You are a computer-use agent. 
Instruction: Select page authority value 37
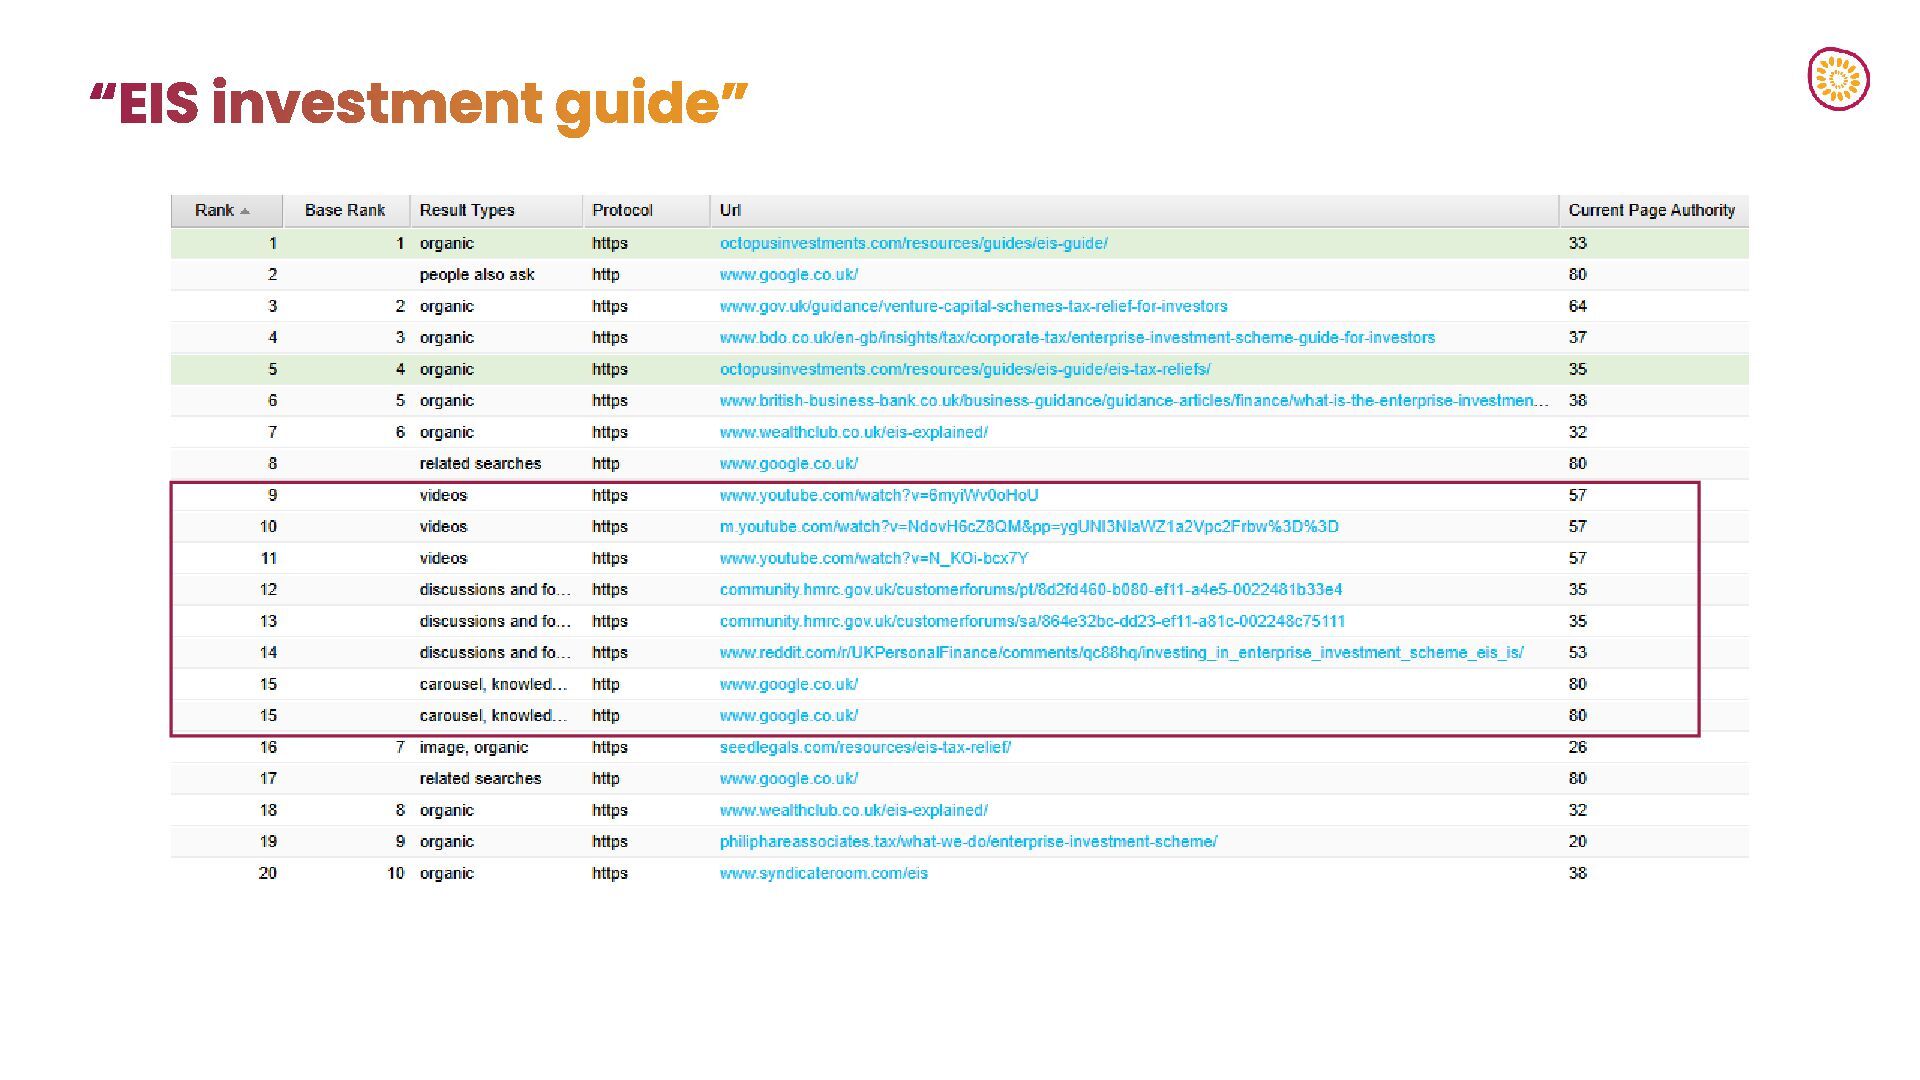pos(1577,337)
